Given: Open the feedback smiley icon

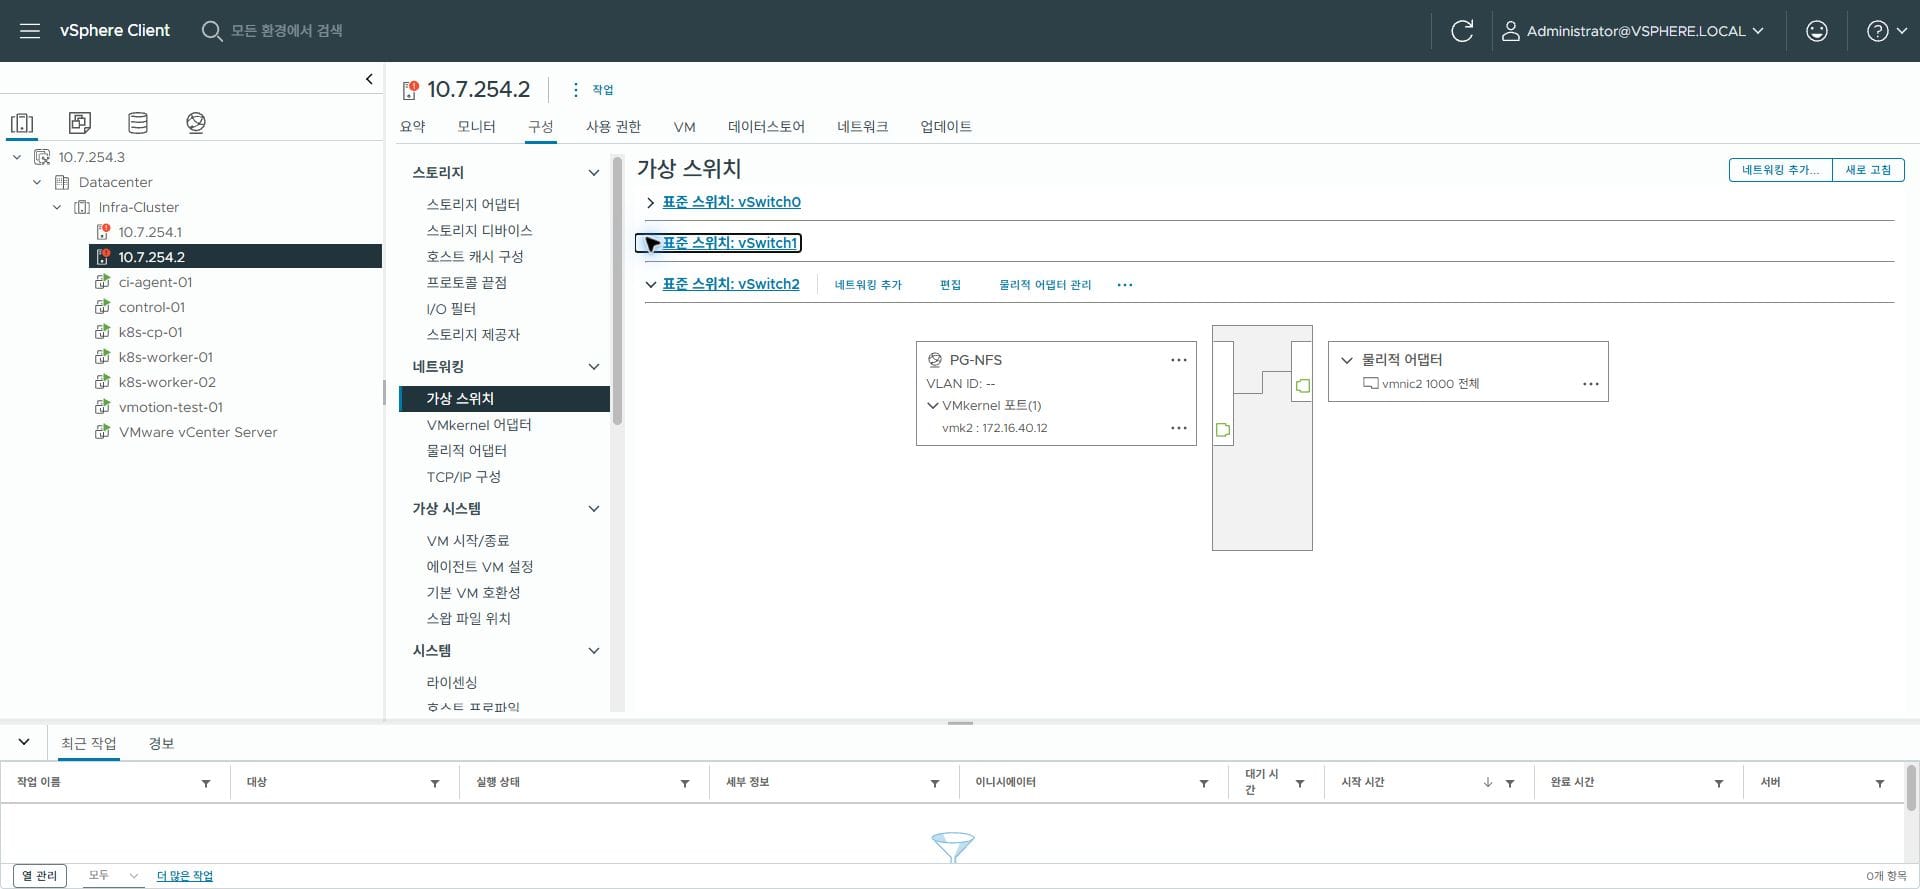Looking at the screenshot, I should tap(1817, 31).
